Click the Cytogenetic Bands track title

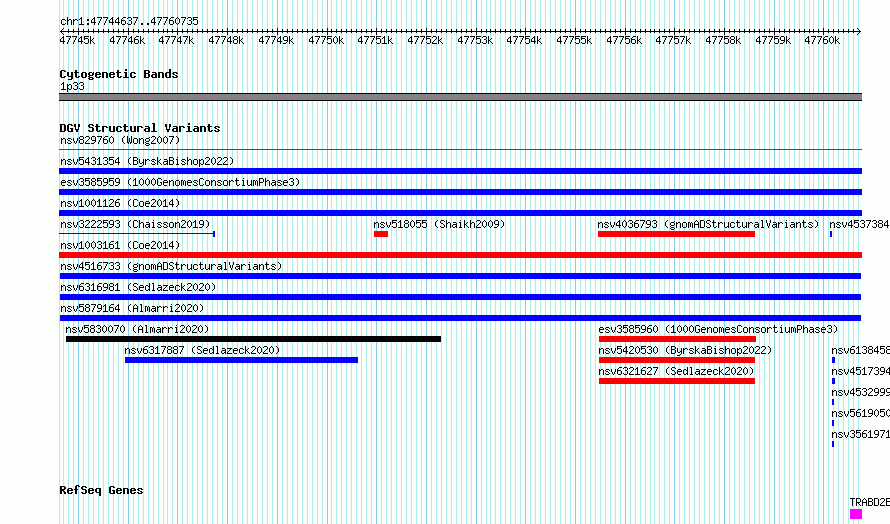click(119, 74)
